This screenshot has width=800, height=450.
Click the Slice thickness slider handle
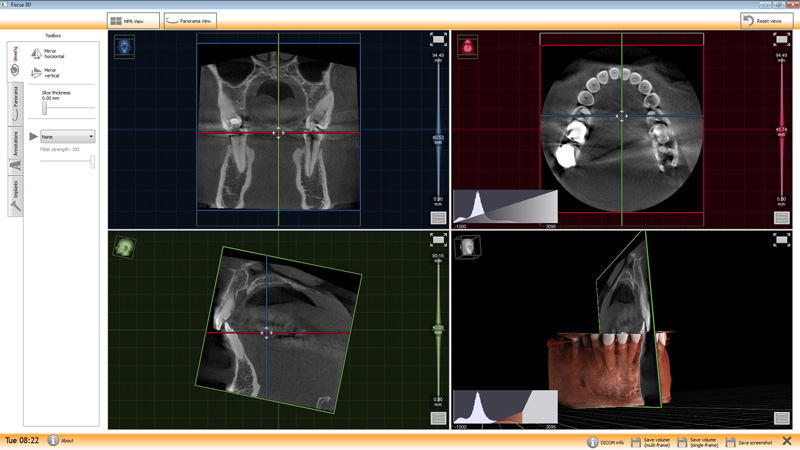point(44,108)
